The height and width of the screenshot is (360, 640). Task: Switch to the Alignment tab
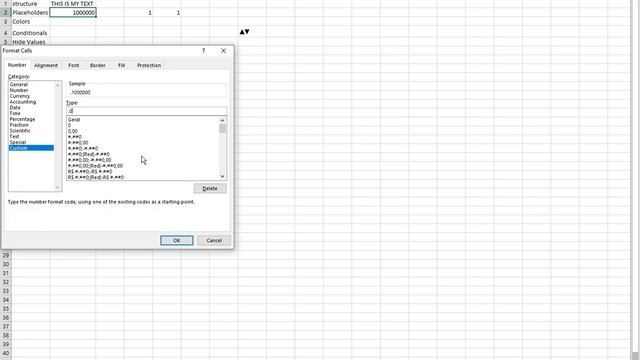click(46, 65)
